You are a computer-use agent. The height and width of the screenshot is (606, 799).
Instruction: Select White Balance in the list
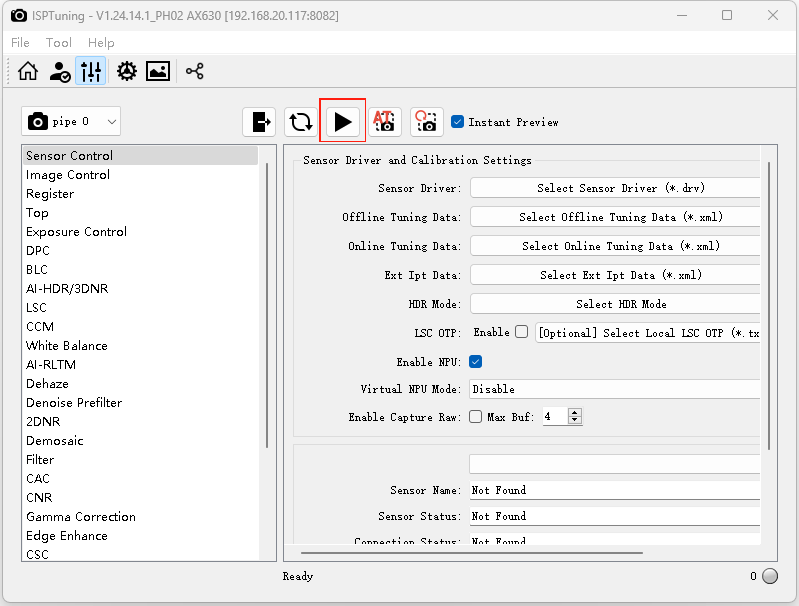click(x=140, y=346)
